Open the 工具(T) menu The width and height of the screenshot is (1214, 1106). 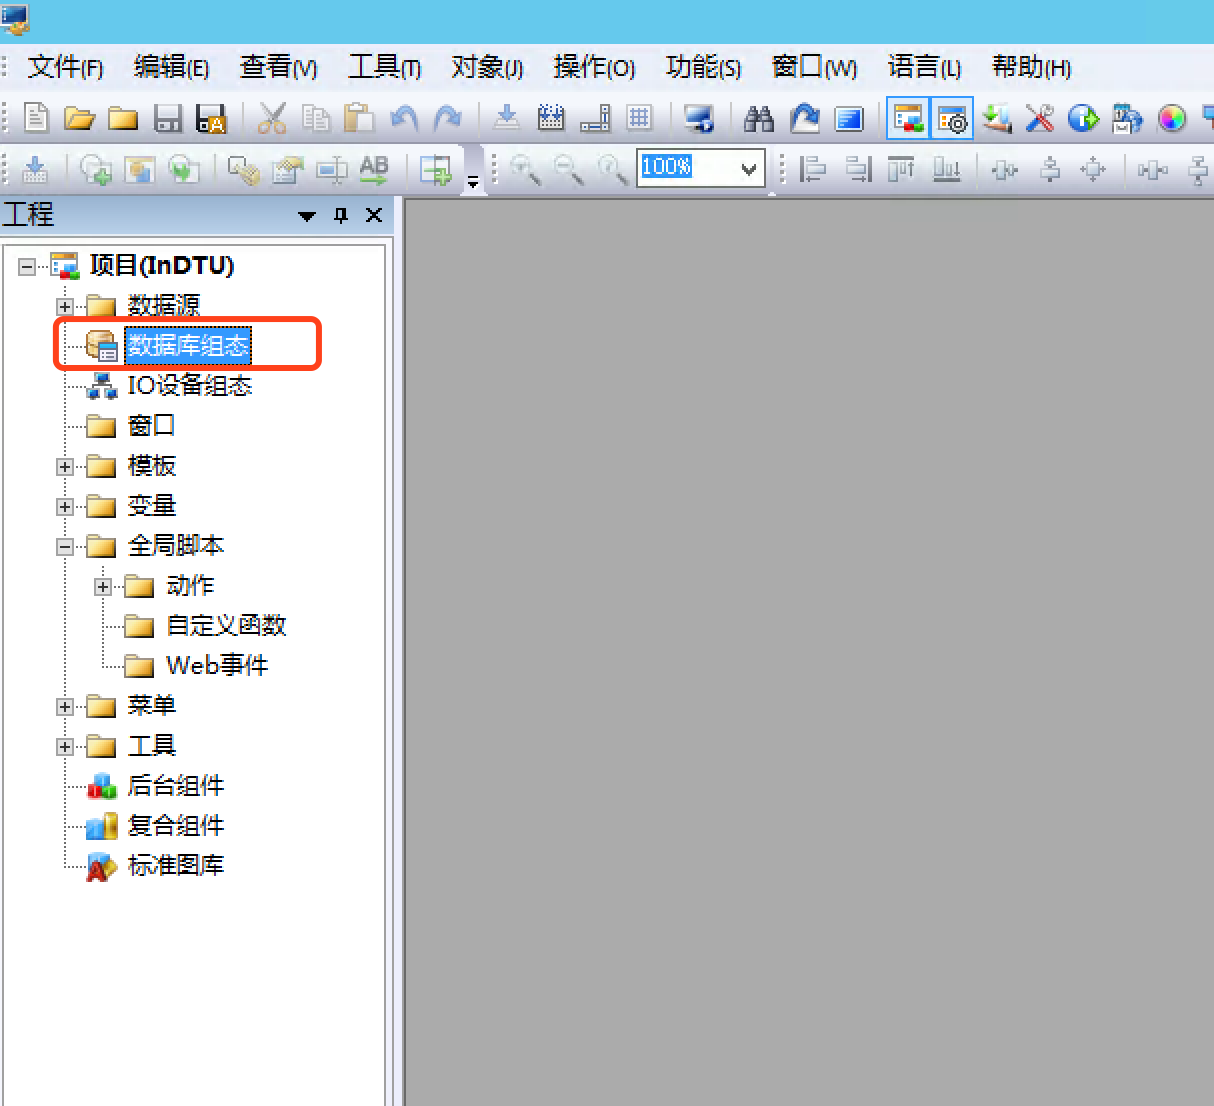coord(384,68)
